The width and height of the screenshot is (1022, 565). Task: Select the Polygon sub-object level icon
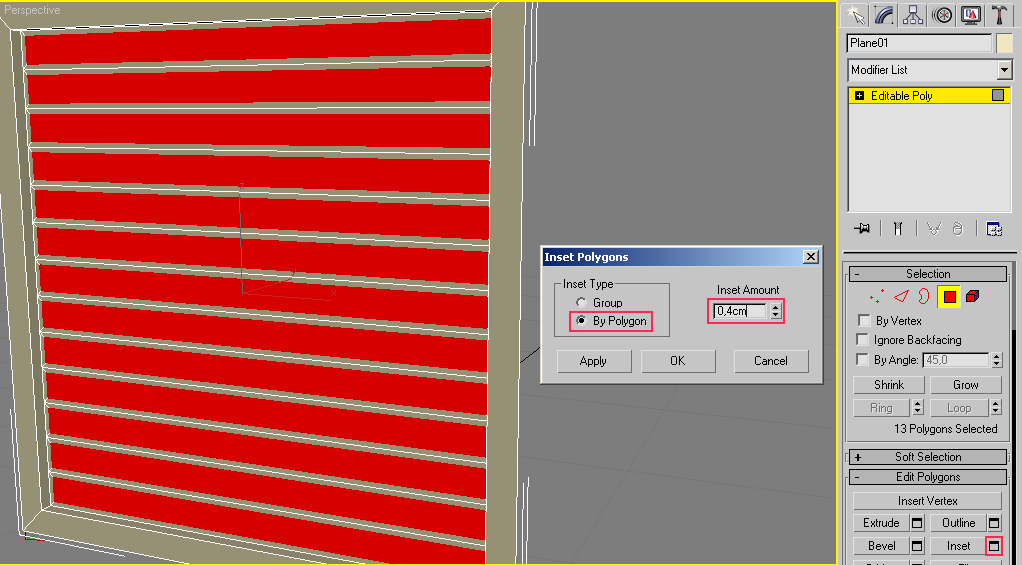pos(949,297)
